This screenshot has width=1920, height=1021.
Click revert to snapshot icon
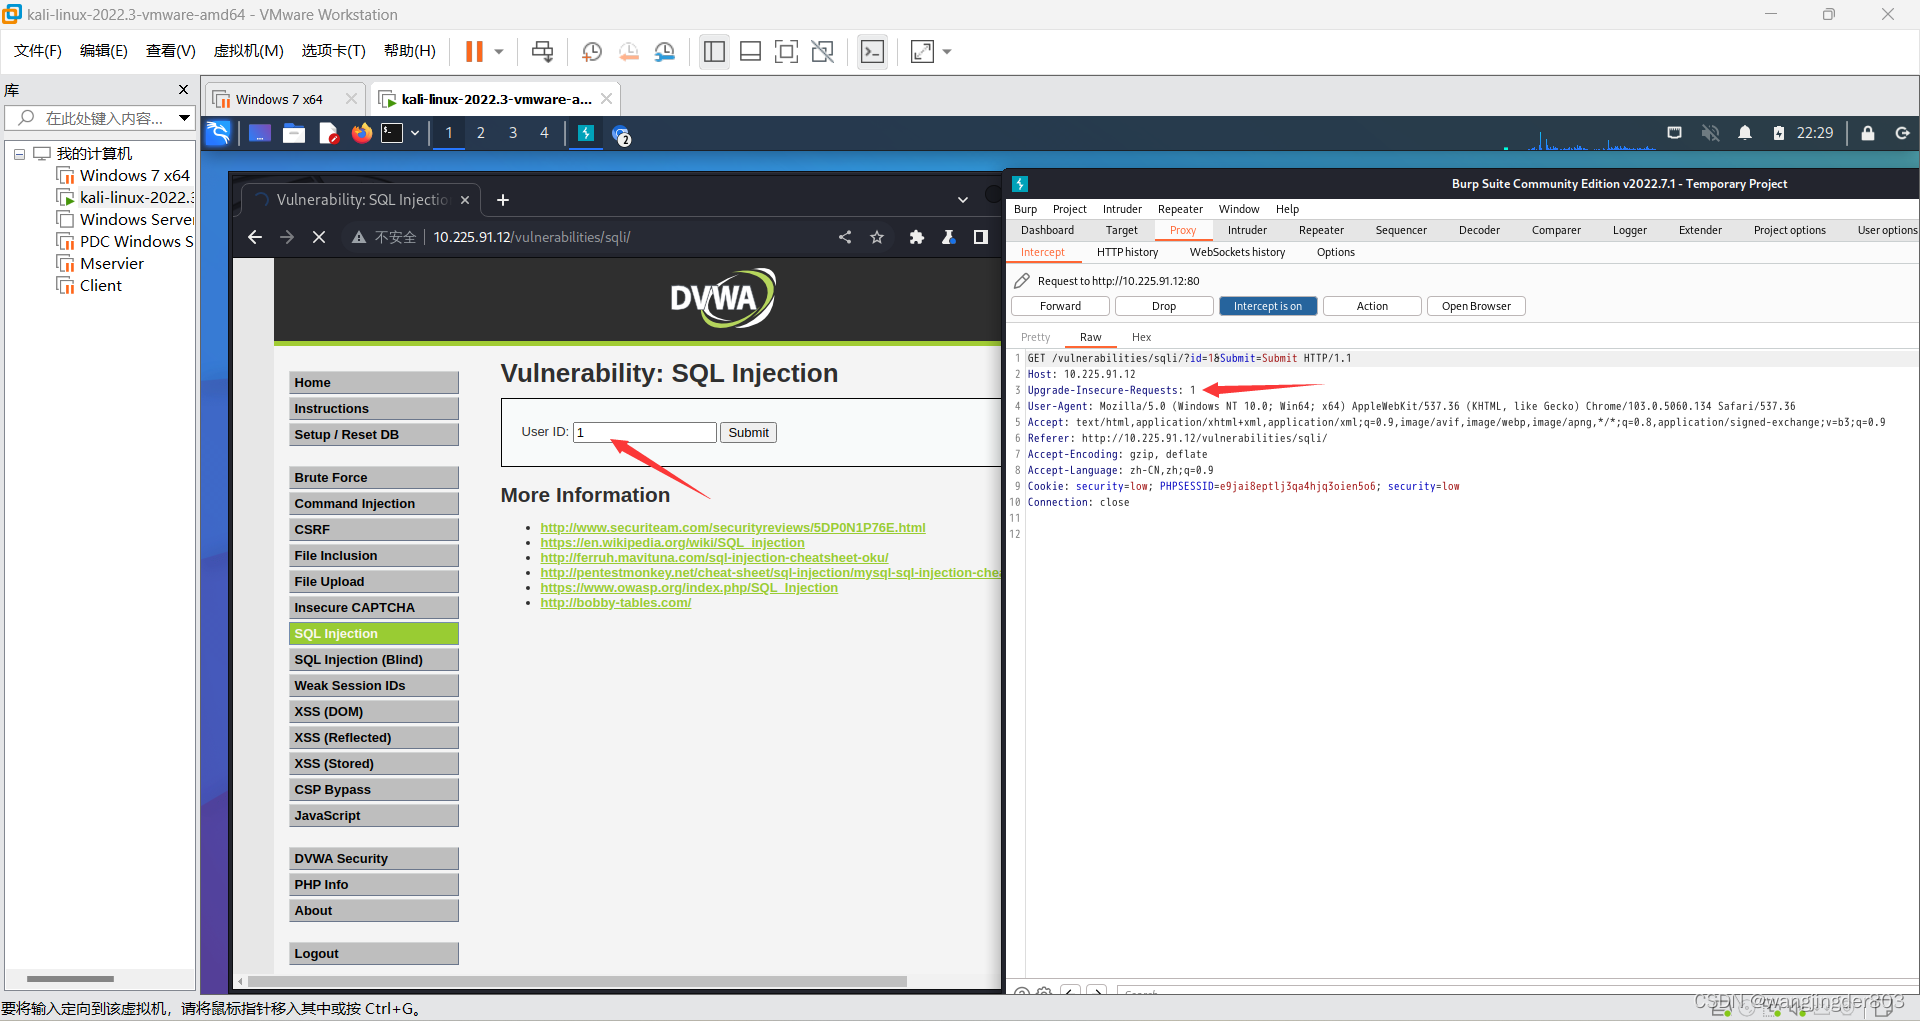[629, 52]
